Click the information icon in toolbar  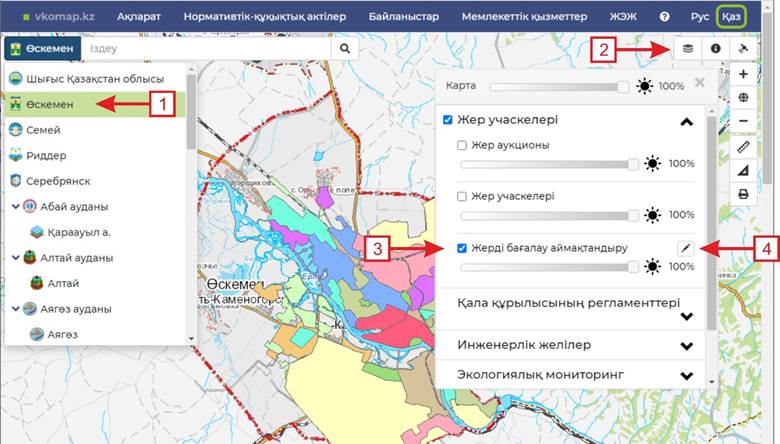click(x=715, y=48)
